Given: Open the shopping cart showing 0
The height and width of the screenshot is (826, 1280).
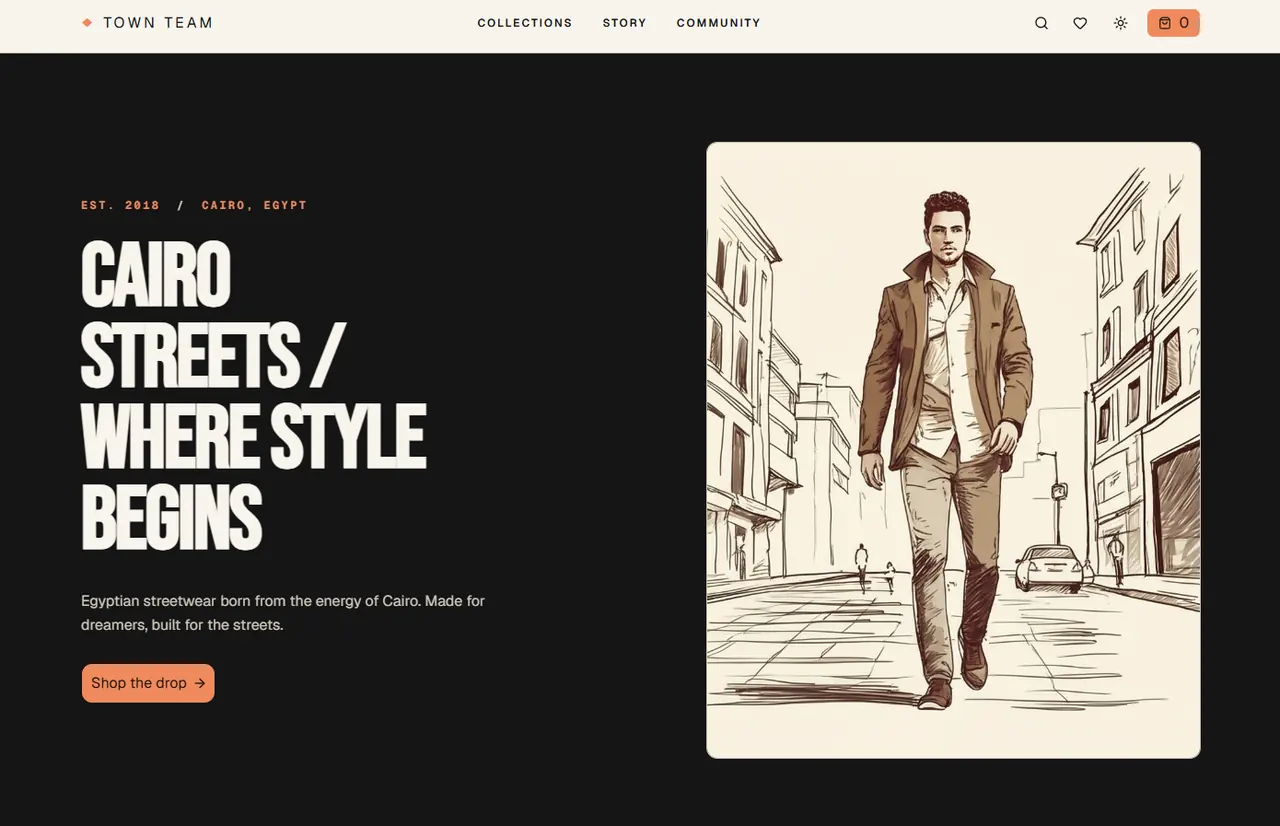Looking at the screenshot, I should [1173, 23].
